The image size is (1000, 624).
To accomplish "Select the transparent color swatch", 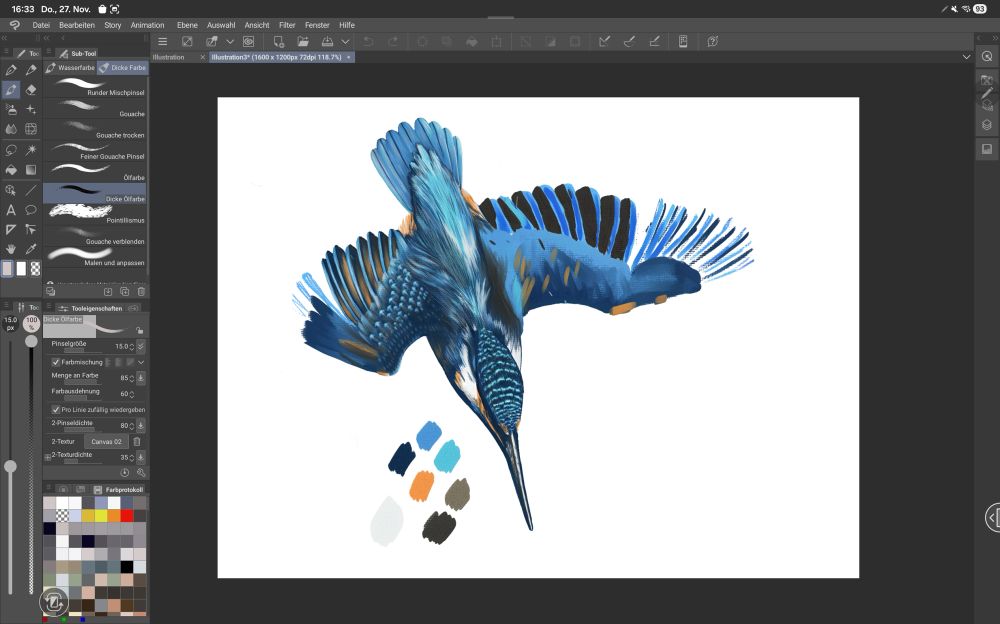I will [x=36, y=269].
